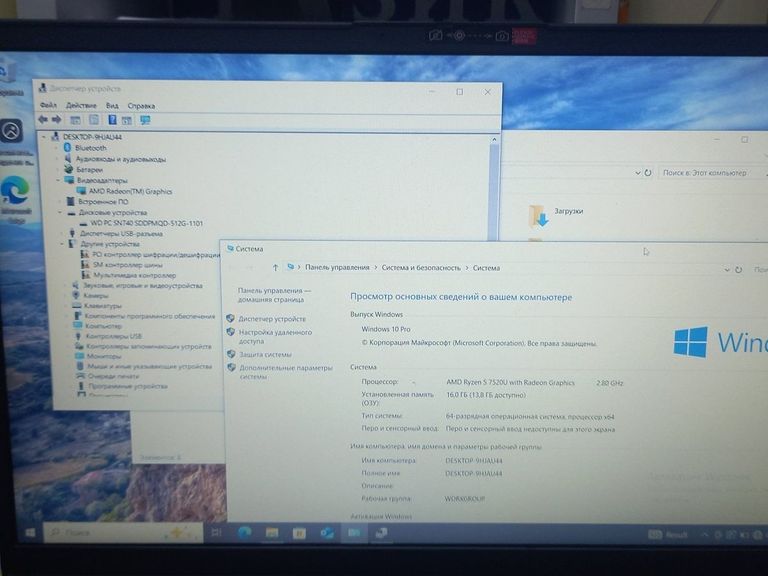Select Мультимедиа контроллер device
The image size is (768, 576).
coord(134,275)
